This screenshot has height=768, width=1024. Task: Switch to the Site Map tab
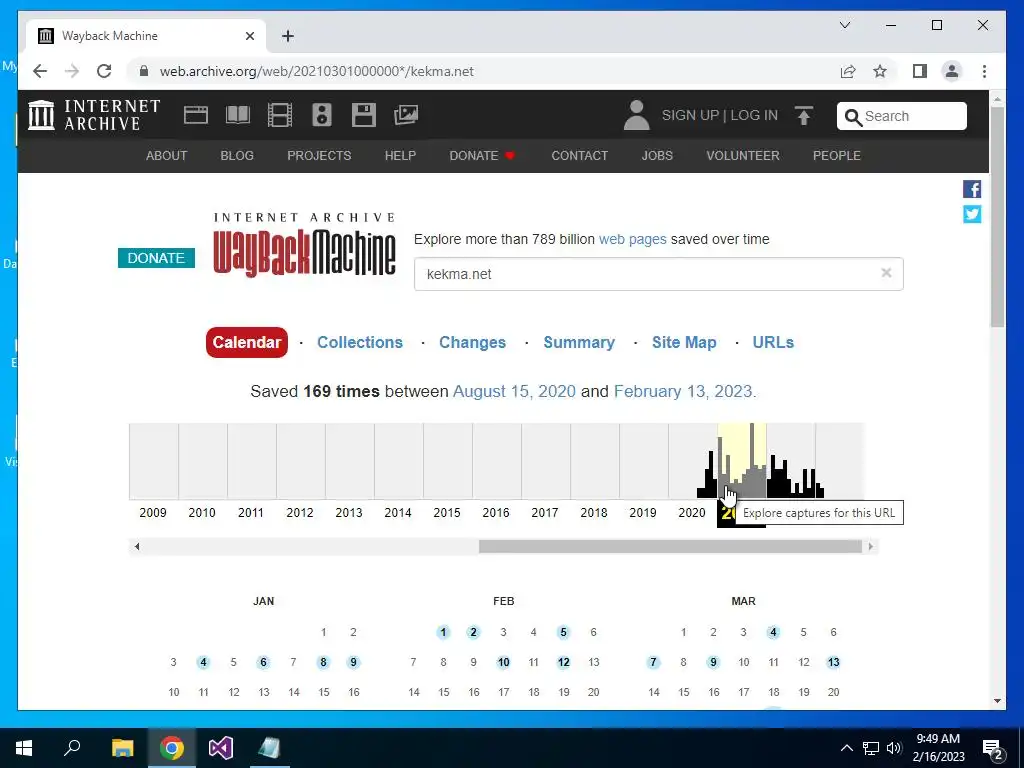[684, 342]
